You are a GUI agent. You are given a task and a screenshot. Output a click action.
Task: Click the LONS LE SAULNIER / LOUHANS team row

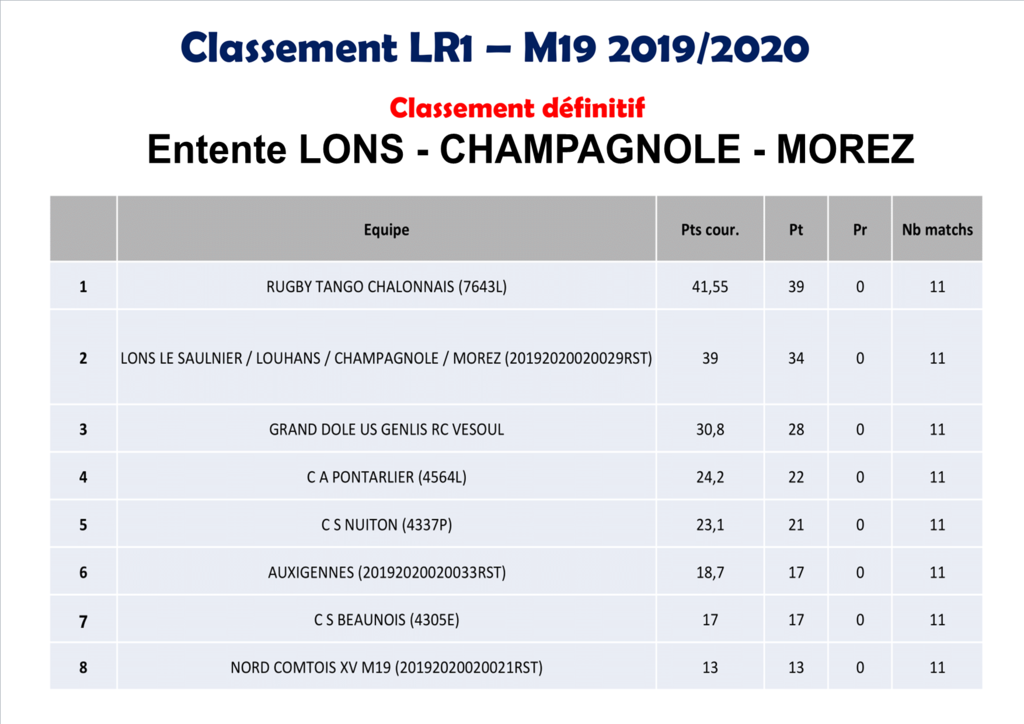[386, 358]
